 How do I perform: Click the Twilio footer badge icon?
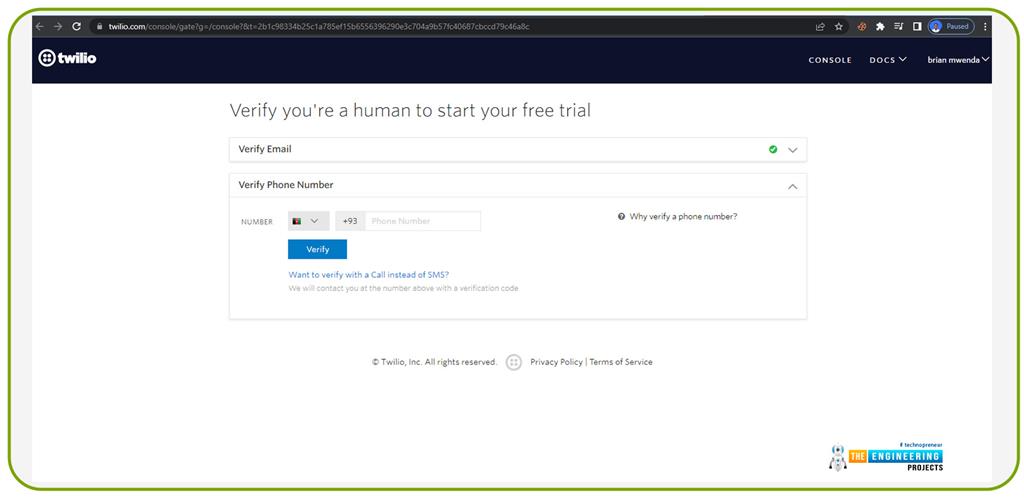514,362
